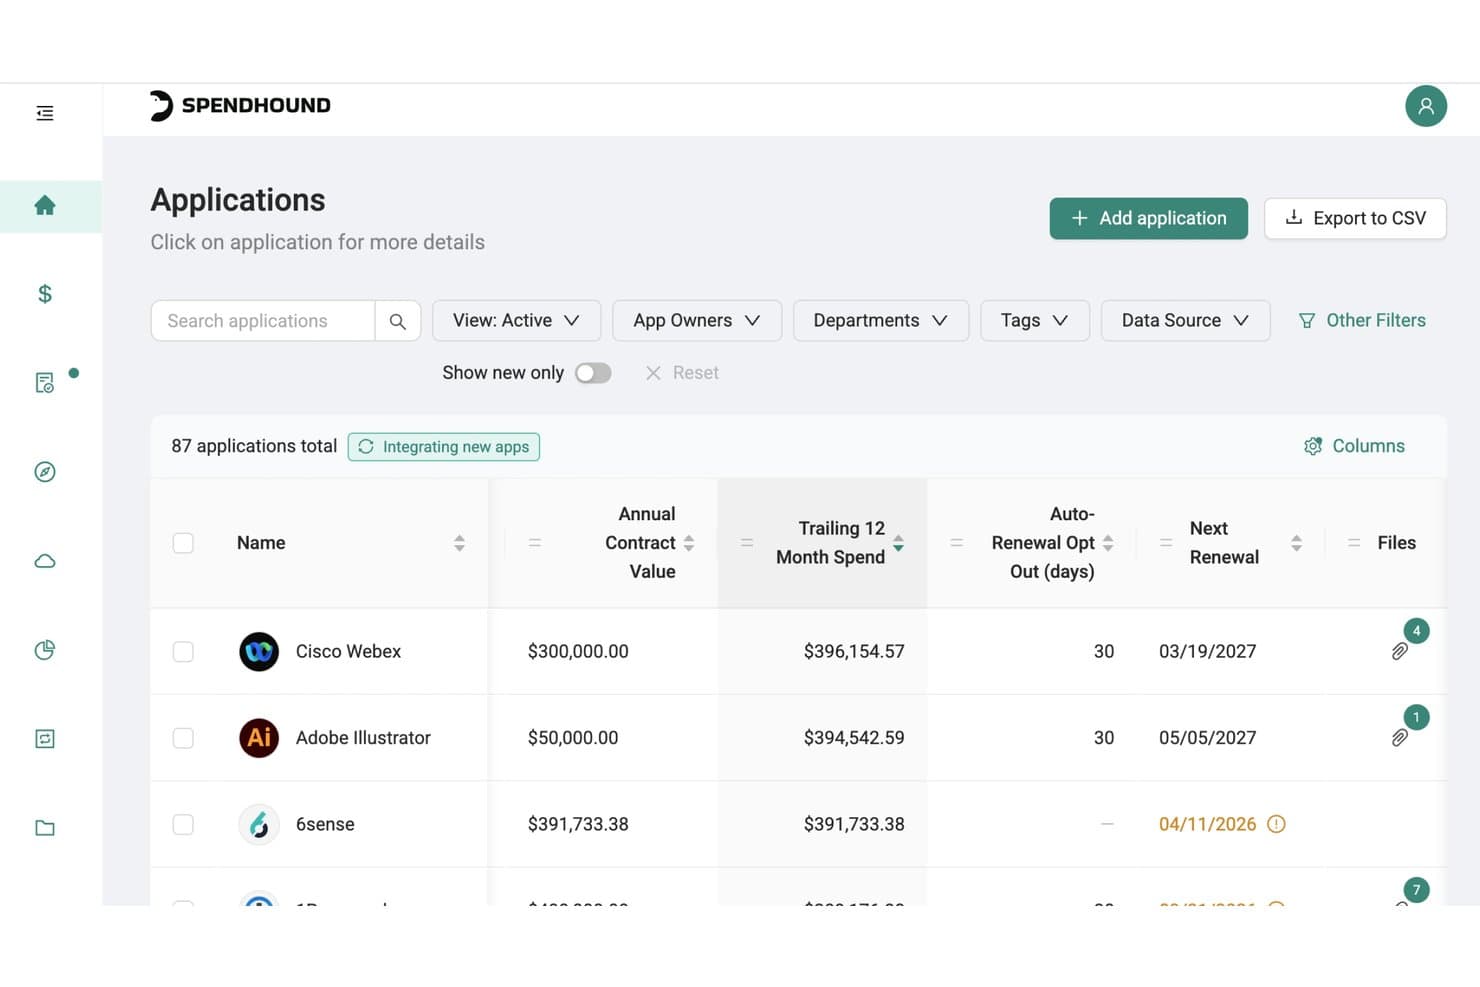Click the SpendHound logo
The image size is (1480, 987).
point(240,106)
